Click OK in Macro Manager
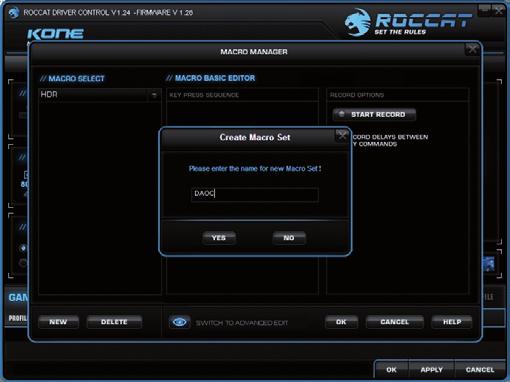Screen dimensions: 510x382 point(341,322)
